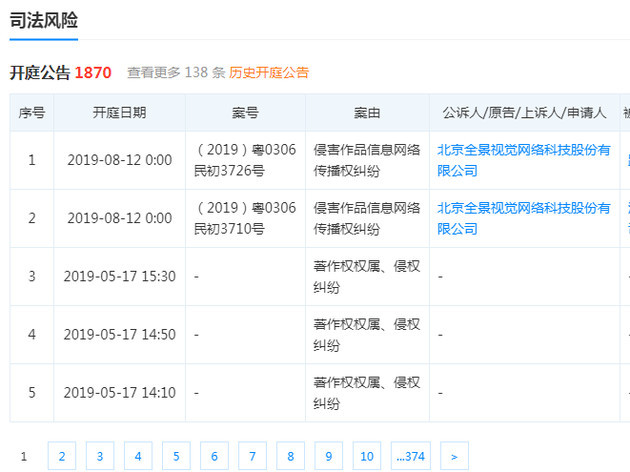Select date 2019-05-17 15:30

(x=120, y=276)
